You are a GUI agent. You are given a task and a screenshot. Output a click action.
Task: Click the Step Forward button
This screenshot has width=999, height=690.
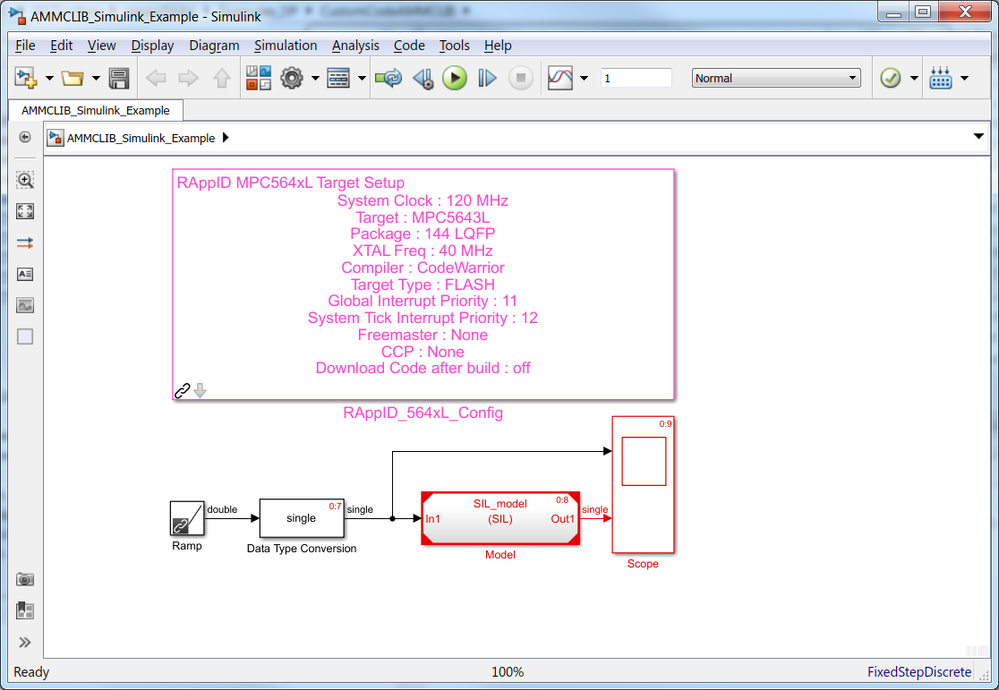tap(487, 78)
